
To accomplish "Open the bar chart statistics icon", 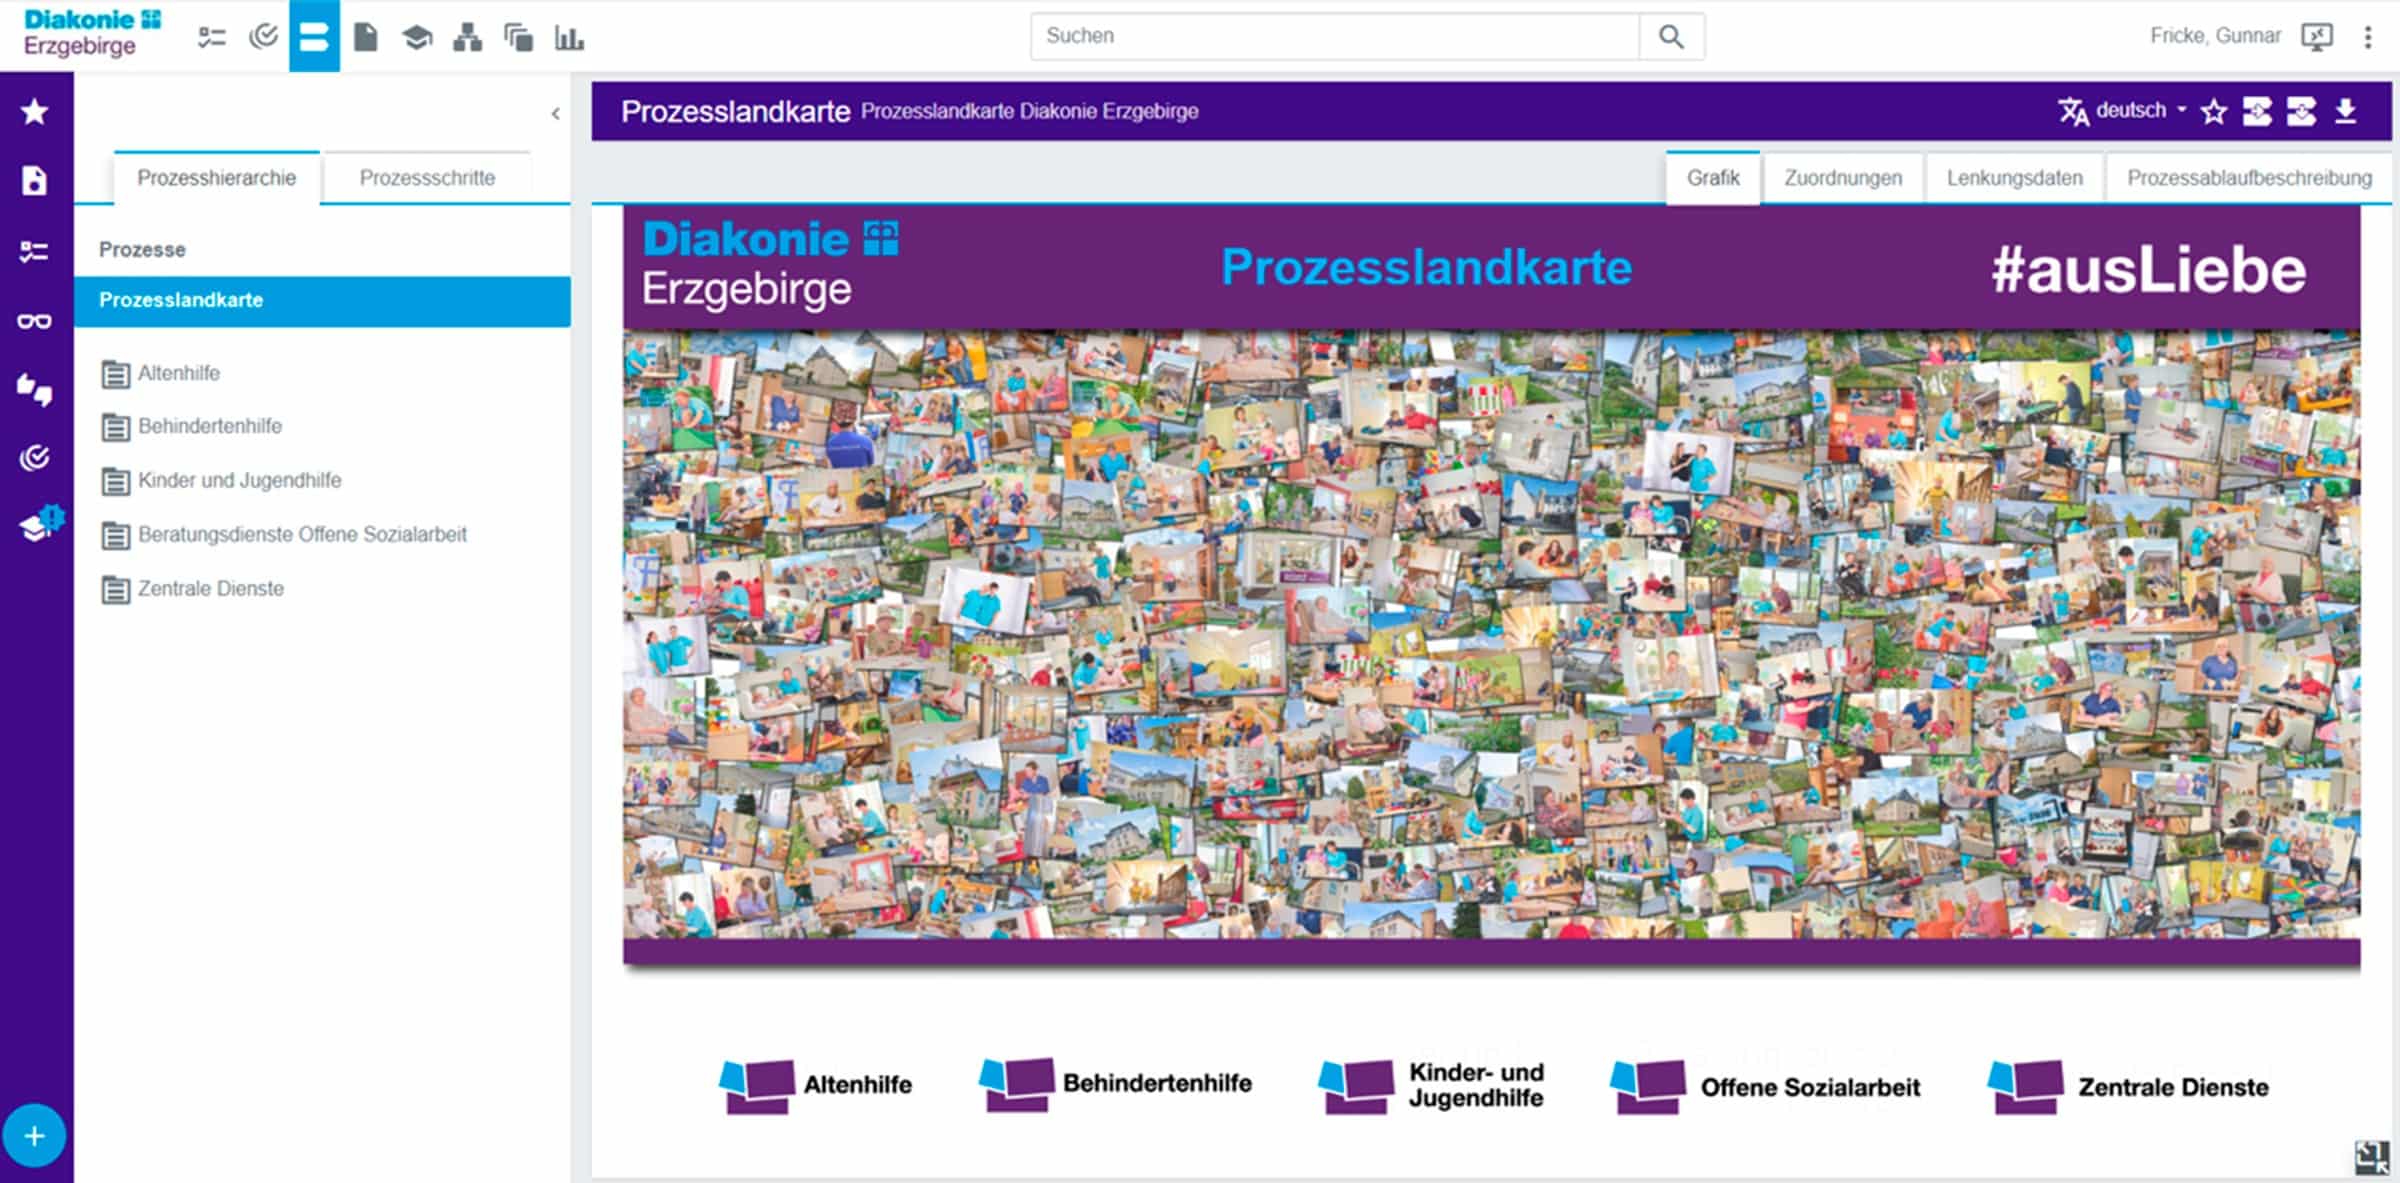I will [569, 37].
